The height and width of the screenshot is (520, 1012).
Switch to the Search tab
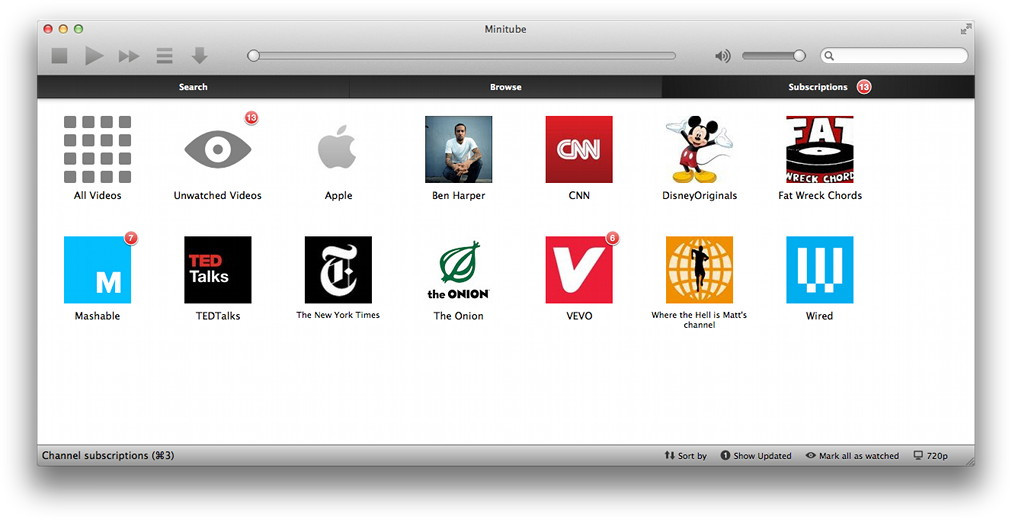(x=193, y=86)
